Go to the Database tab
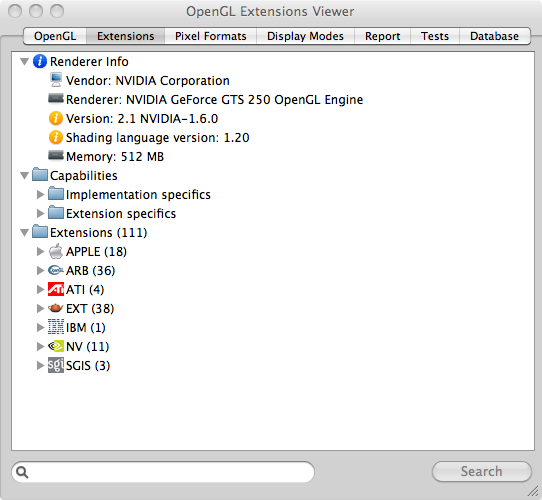542x500 pixels. point(495,36)
